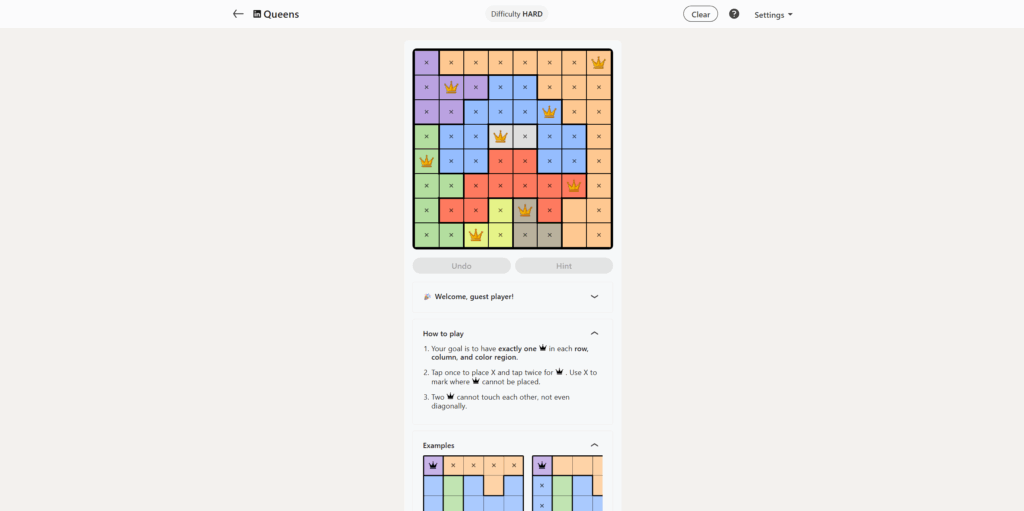Click the first example board thumbnail

pyautogui.click(x=473, y=483)
